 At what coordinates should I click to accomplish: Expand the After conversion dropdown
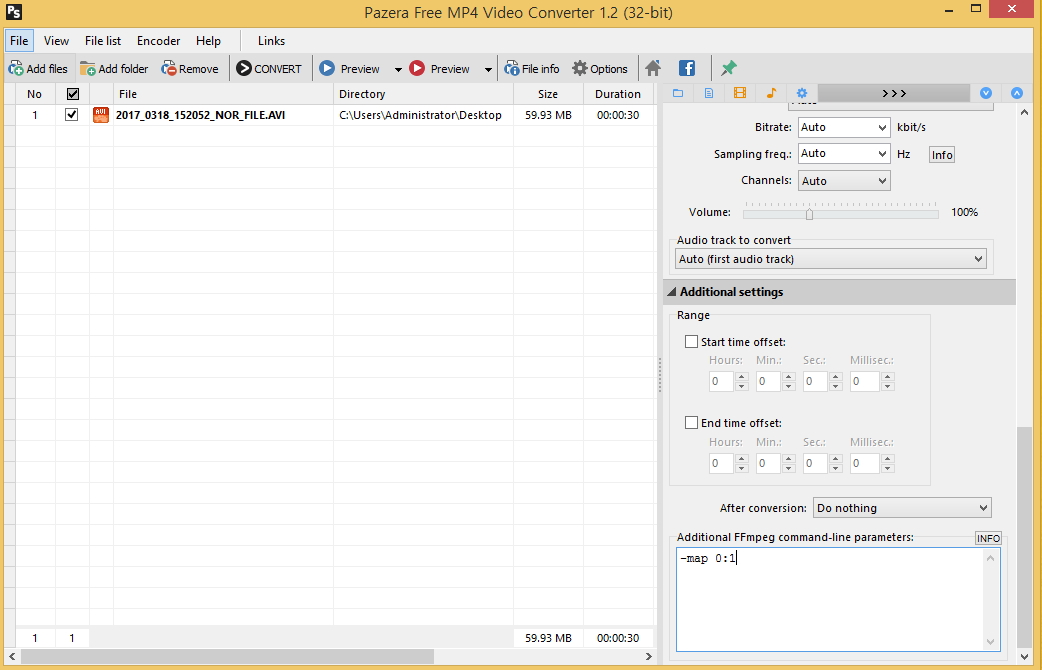[x=902, y=508]
